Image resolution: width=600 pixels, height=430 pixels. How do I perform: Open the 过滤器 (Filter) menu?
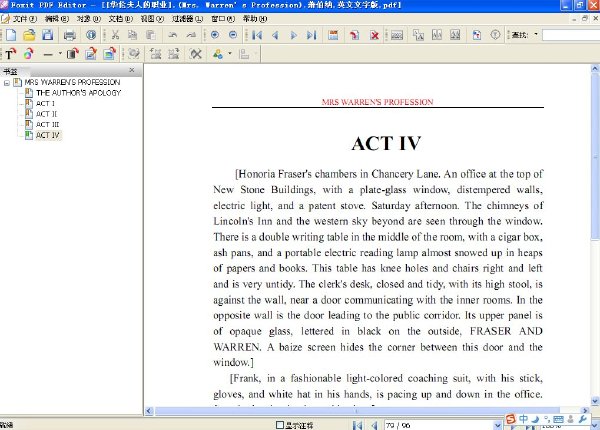(187, 19)
